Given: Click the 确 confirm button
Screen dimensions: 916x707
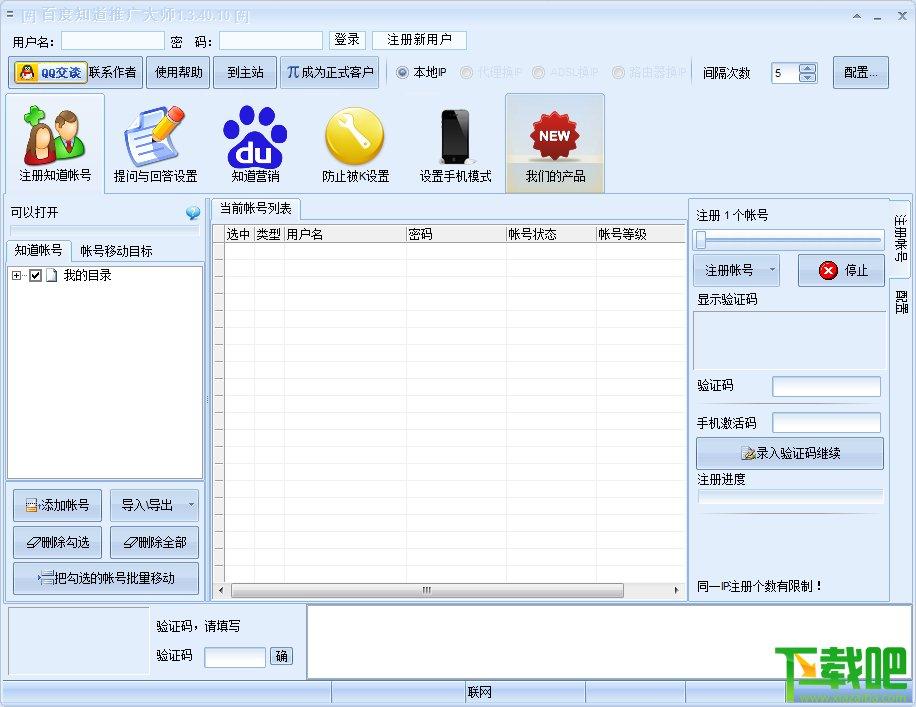Looking at the screenshot, I should coord(282,656).
